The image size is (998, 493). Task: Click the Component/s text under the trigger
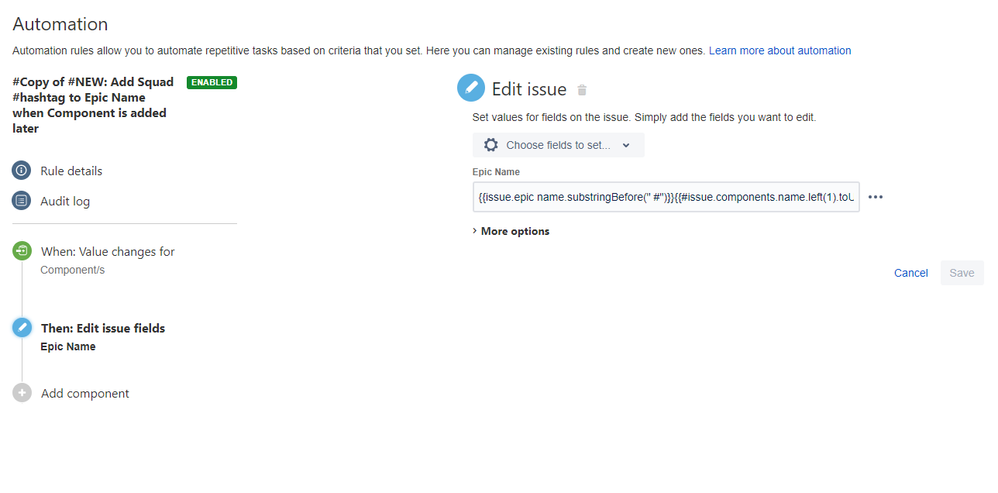click(73, 270)
